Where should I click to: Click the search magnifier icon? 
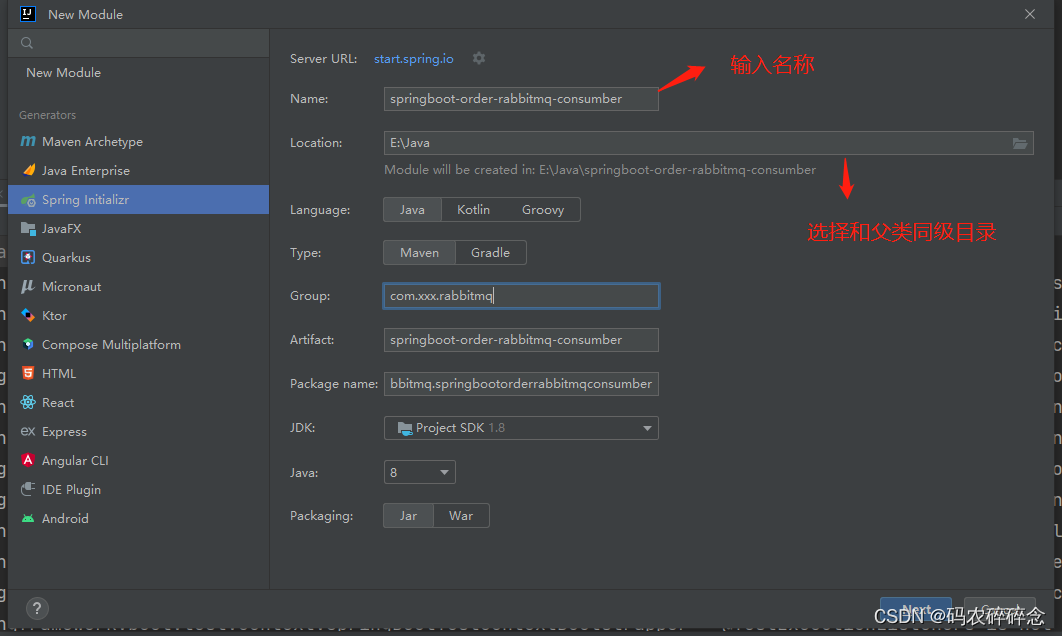pyautogui.click(x=26, y=43)
